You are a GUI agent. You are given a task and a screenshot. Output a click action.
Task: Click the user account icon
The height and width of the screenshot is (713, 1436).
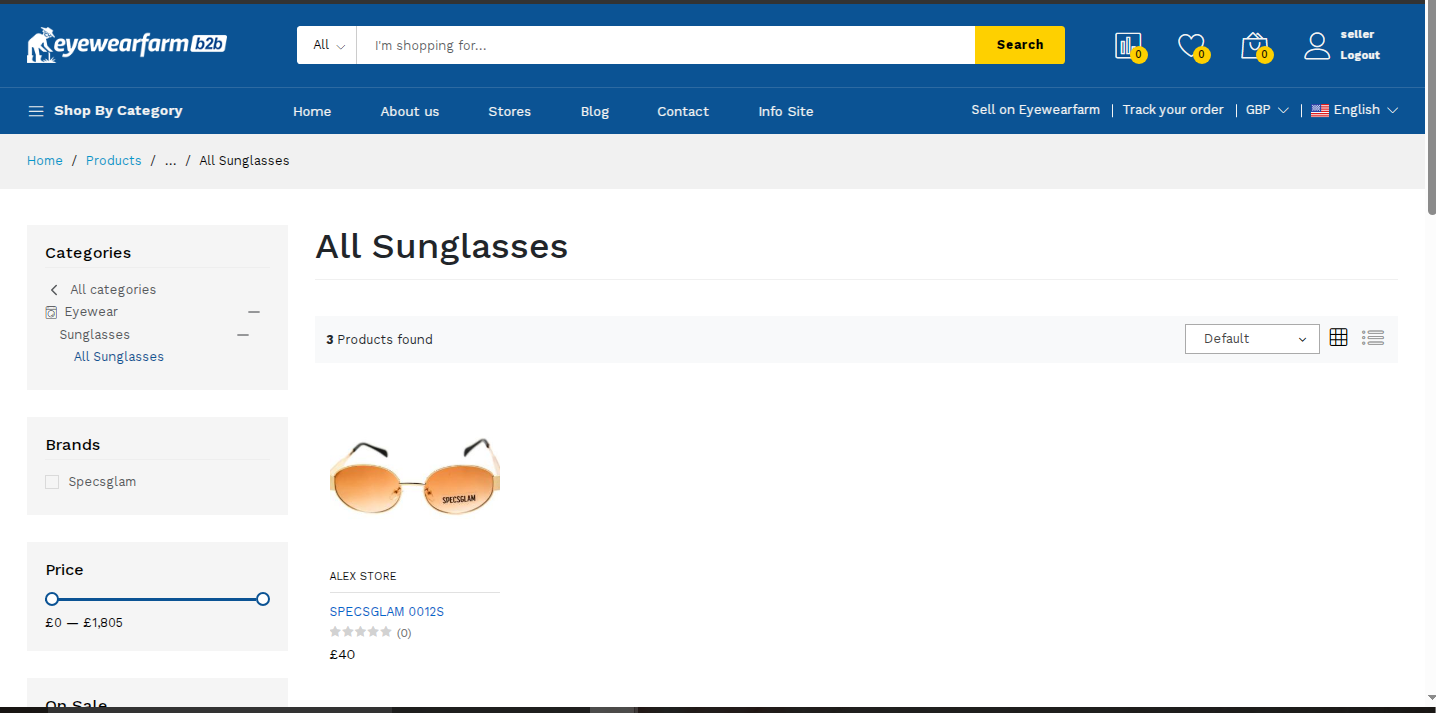(1317, 45)
